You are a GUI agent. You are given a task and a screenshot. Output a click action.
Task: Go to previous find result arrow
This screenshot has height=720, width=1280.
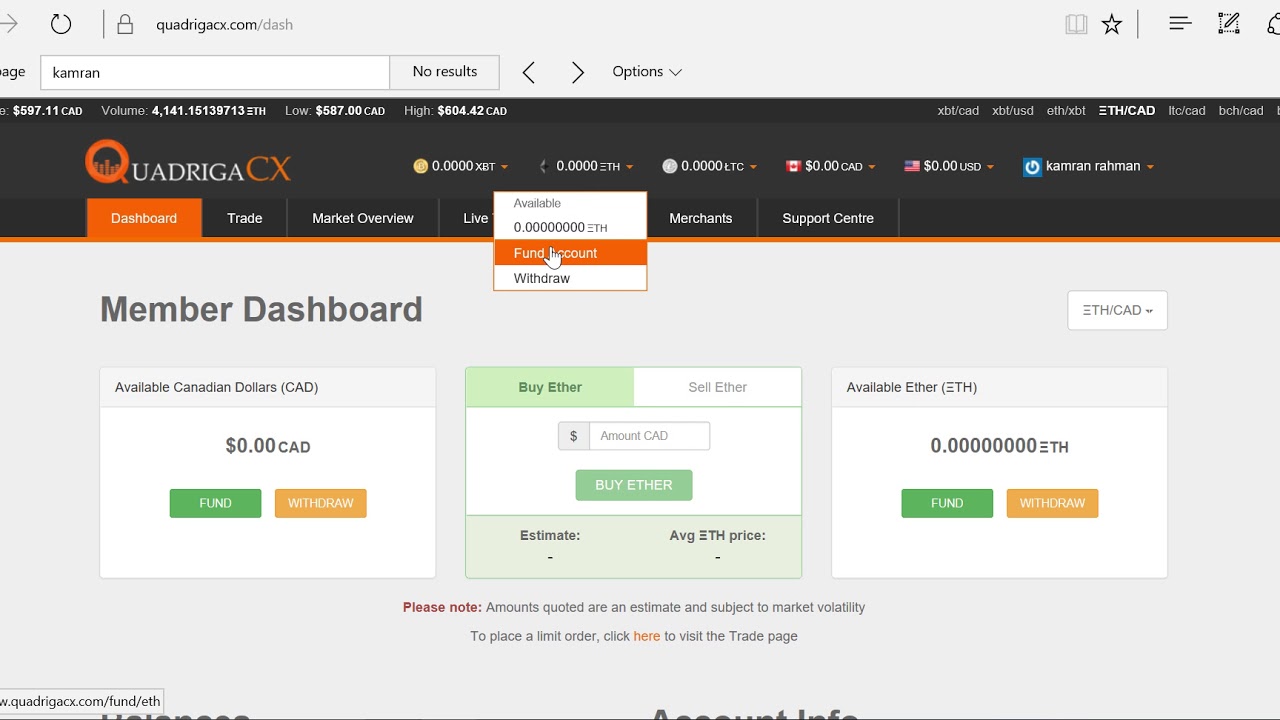(529, 72)
